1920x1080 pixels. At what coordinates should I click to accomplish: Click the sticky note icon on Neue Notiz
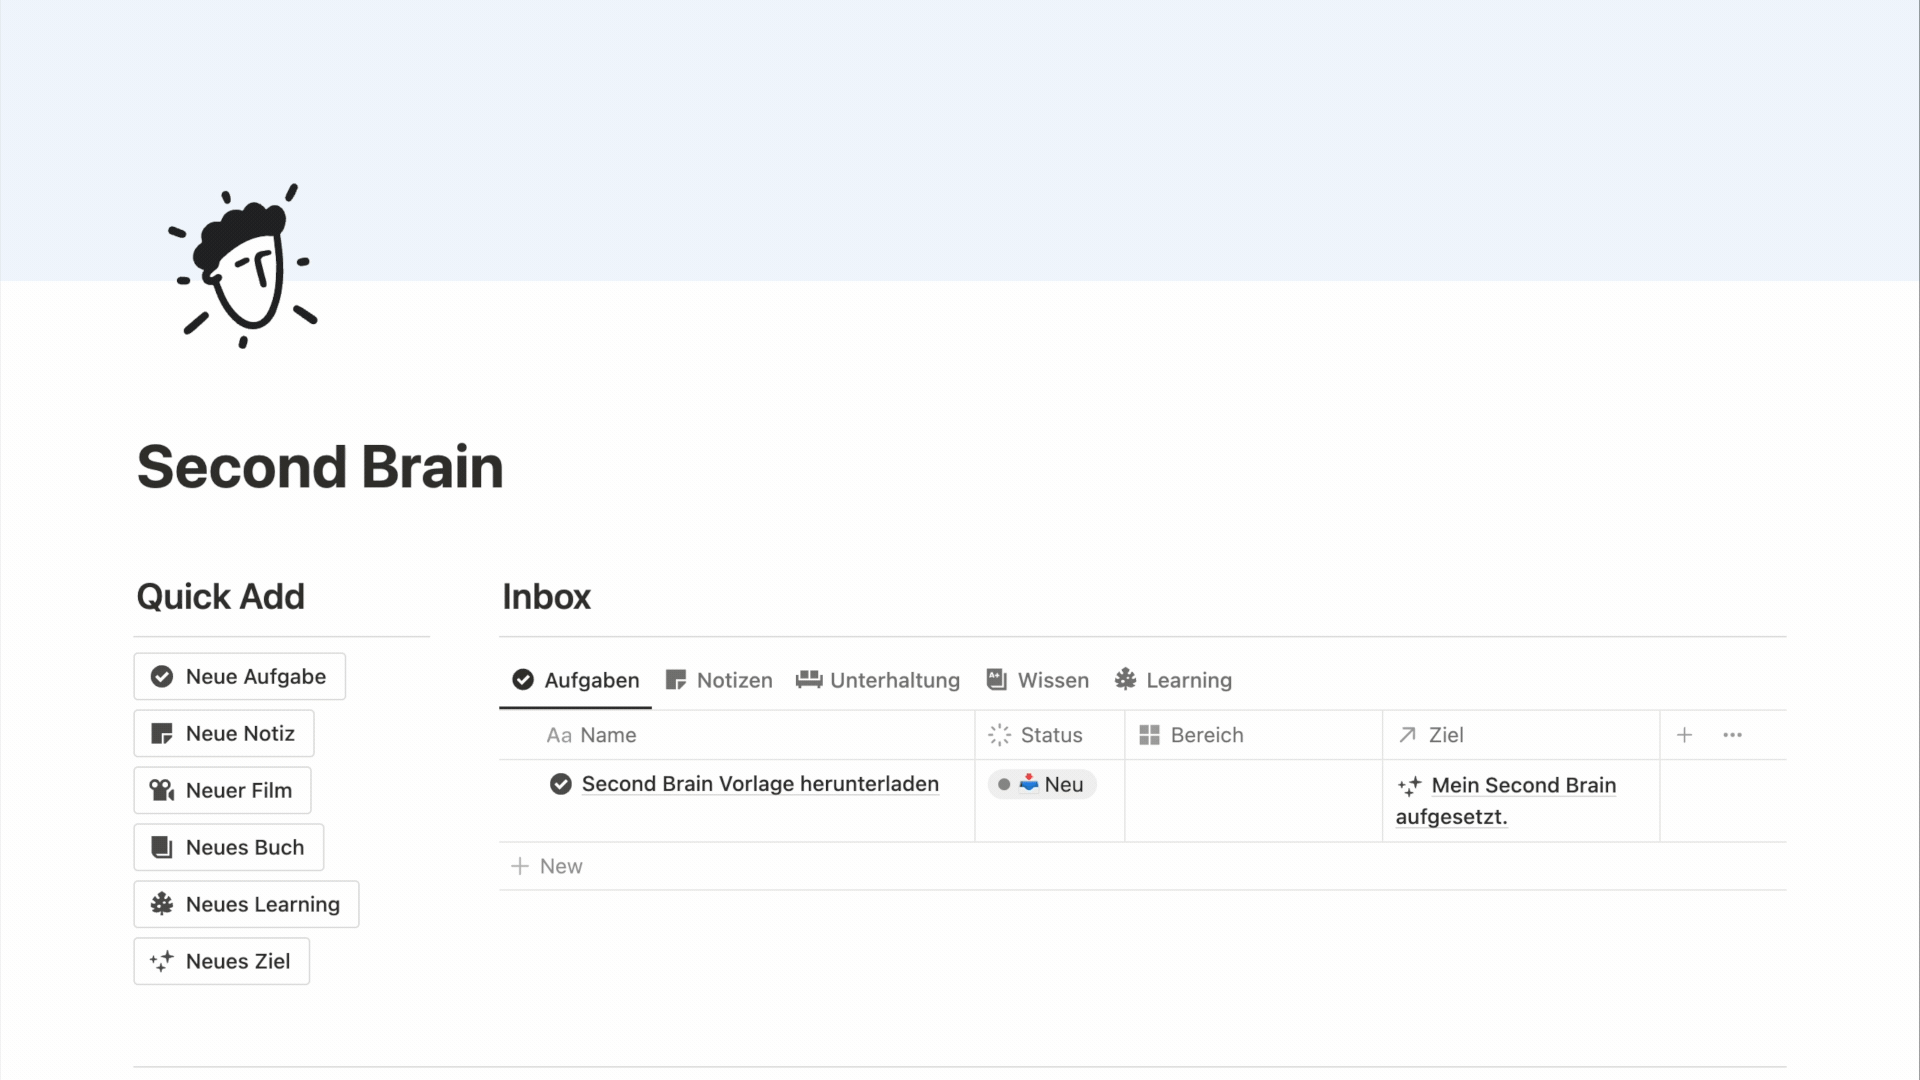[x=161, y=733]
